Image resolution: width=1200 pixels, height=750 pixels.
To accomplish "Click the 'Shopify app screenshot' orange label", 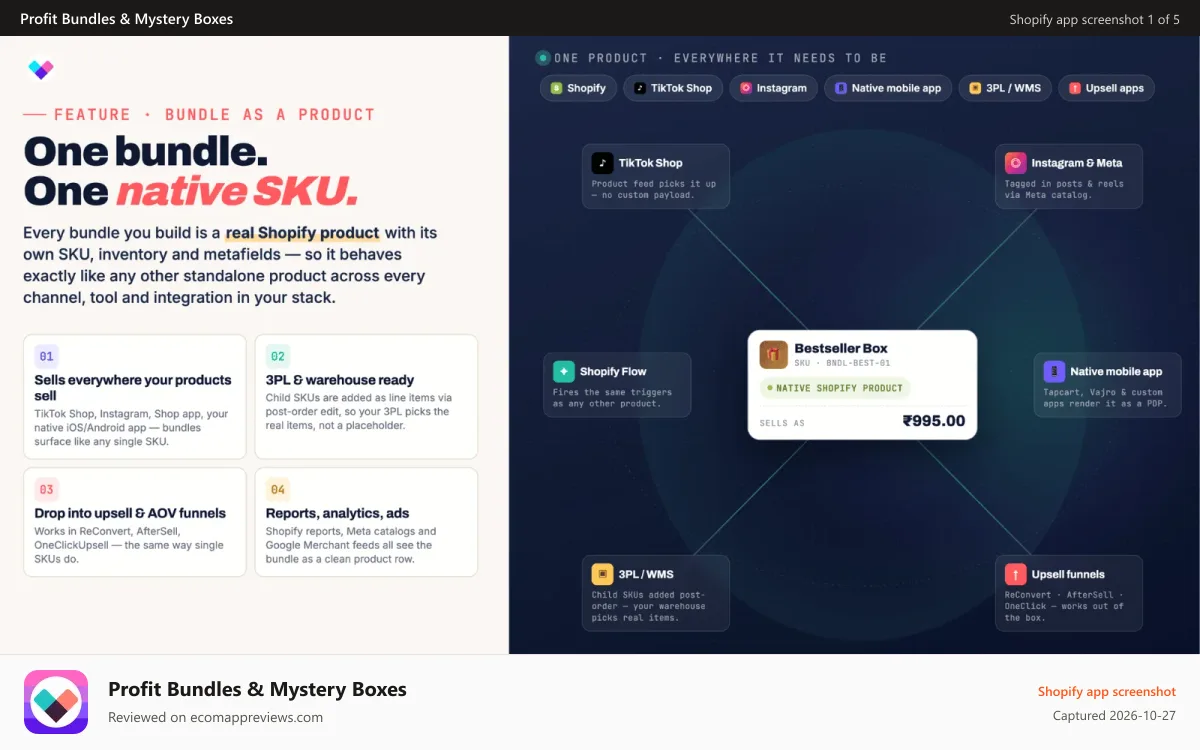I will pos(1107,691).
